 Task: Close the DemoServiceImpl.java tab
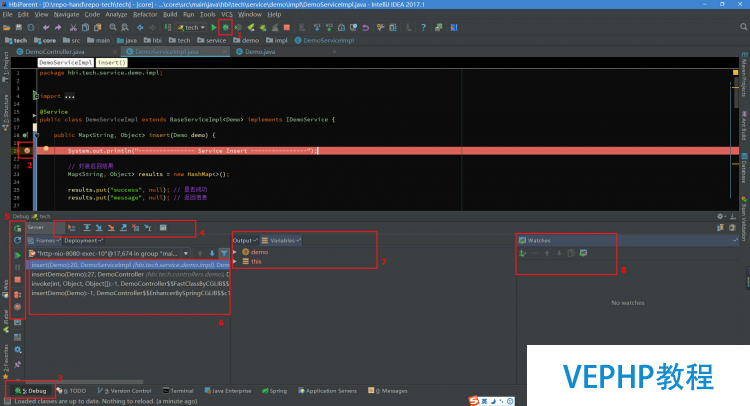(x=224, y=52)
